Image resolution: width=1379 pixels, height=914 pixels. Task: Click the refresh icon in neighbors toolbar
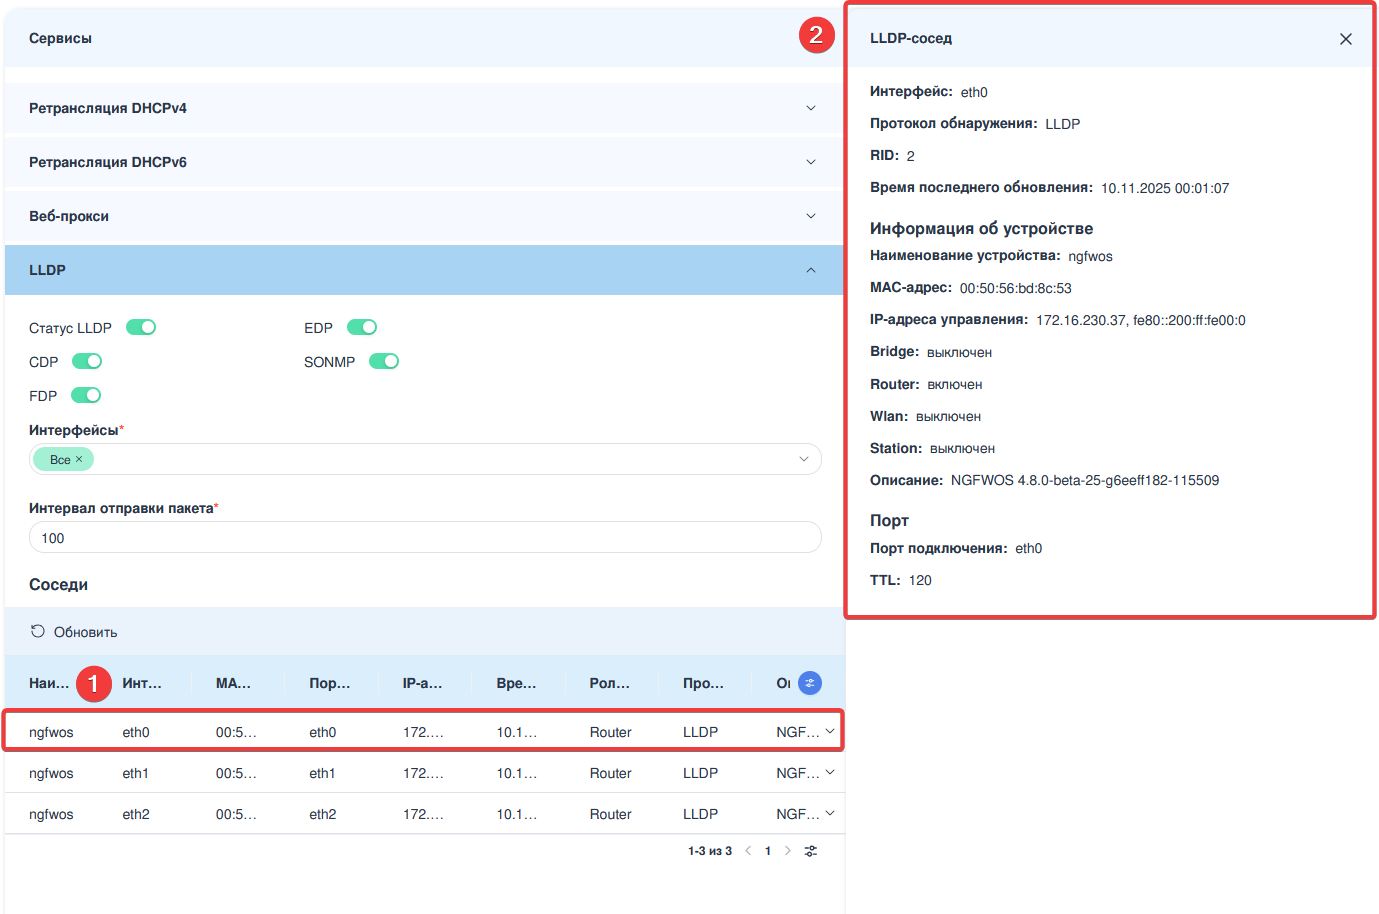[x=38, y=632]
